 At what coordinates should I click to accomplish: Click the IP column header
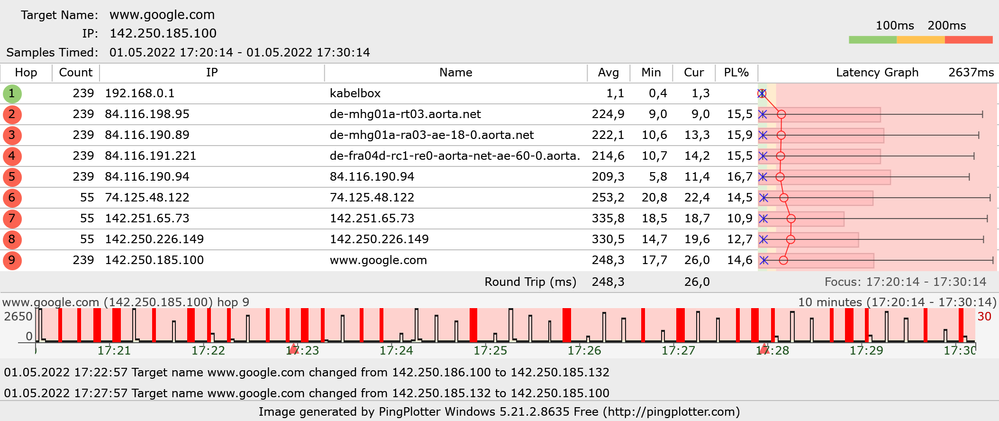(x=212, y=73)
